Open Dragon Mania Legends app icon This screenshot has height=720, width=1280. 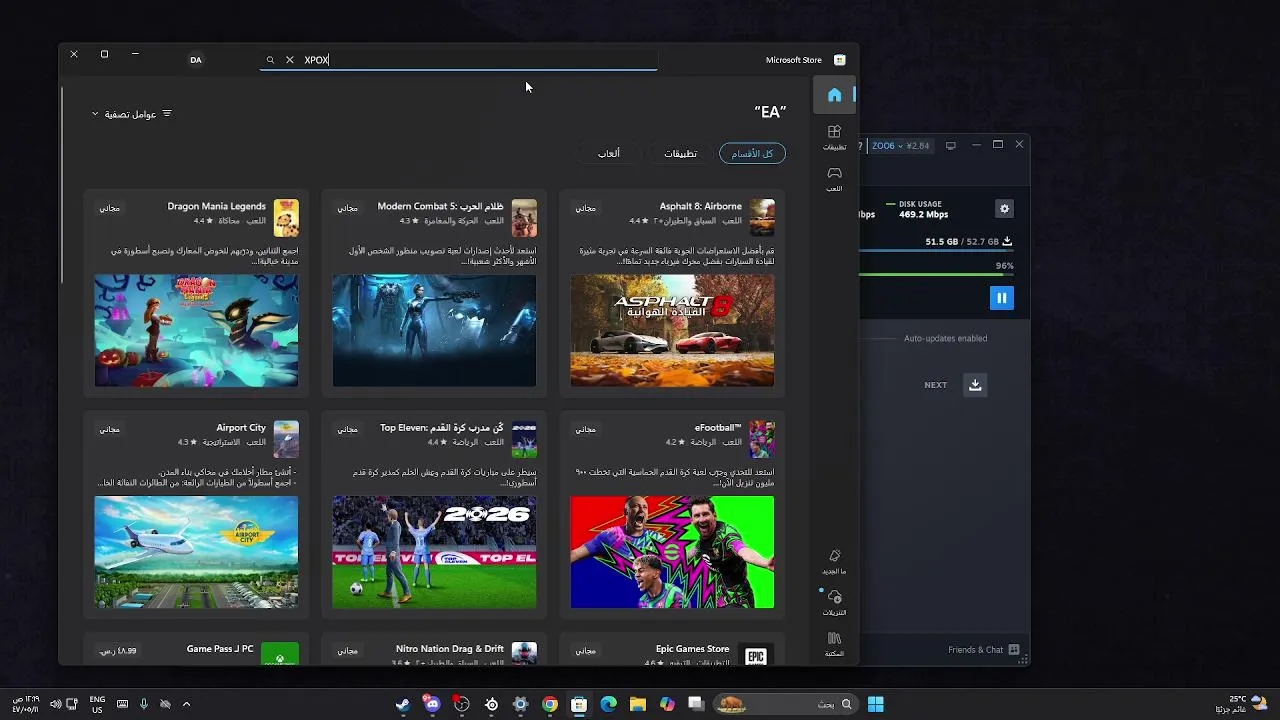click(x=286, y=217)
